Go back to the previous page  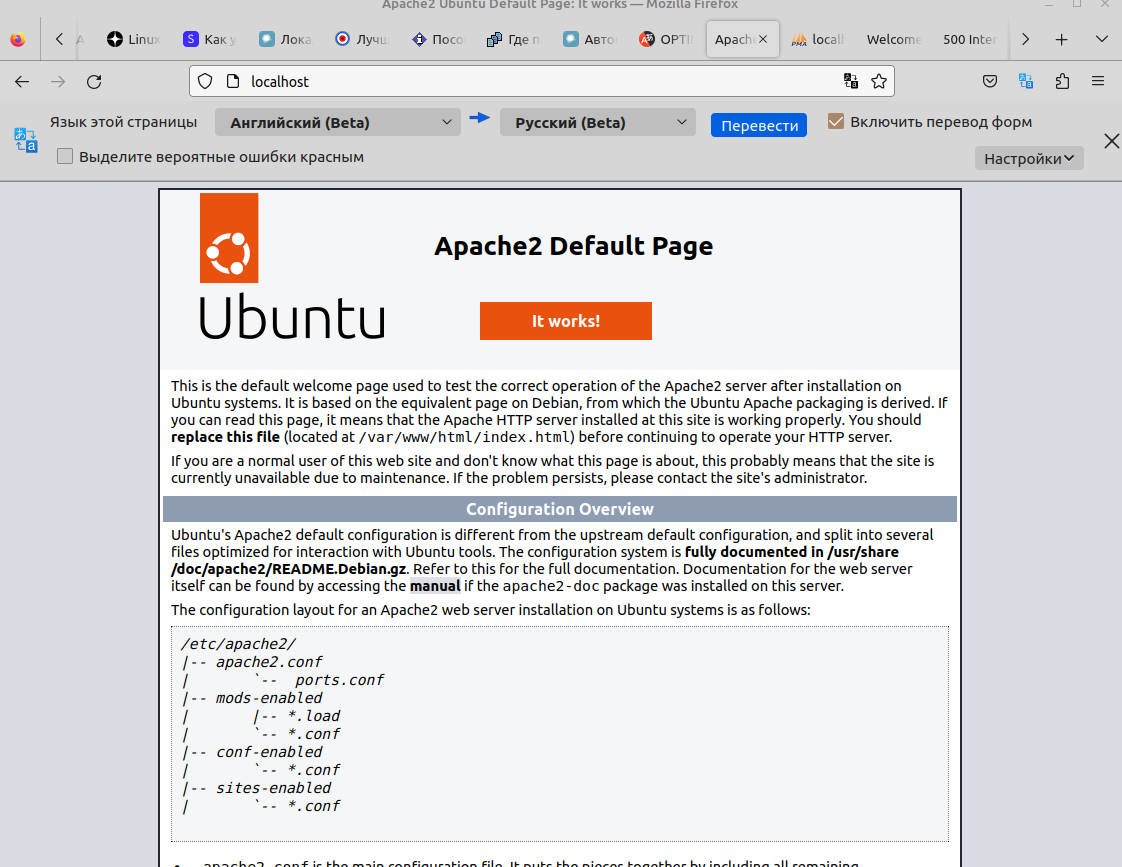click(x=22, y=82)
